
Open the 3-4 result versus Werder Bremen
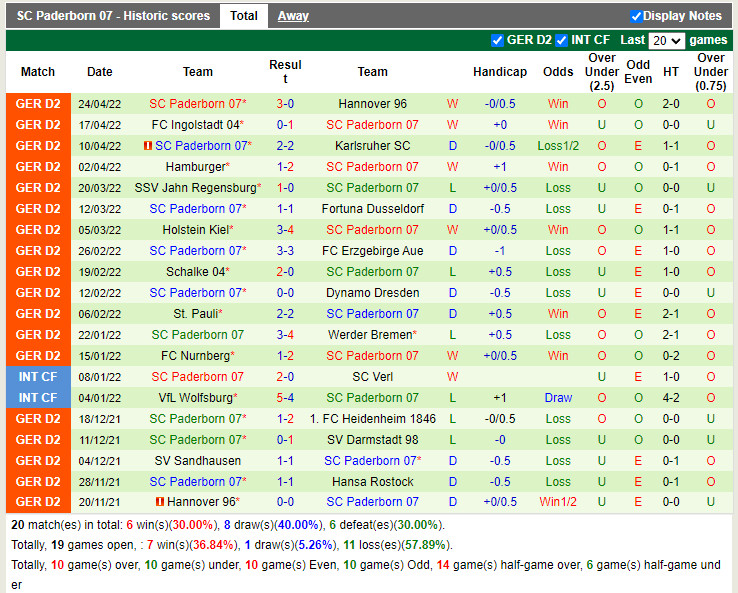pyautogui.click(x=285, y=335)
